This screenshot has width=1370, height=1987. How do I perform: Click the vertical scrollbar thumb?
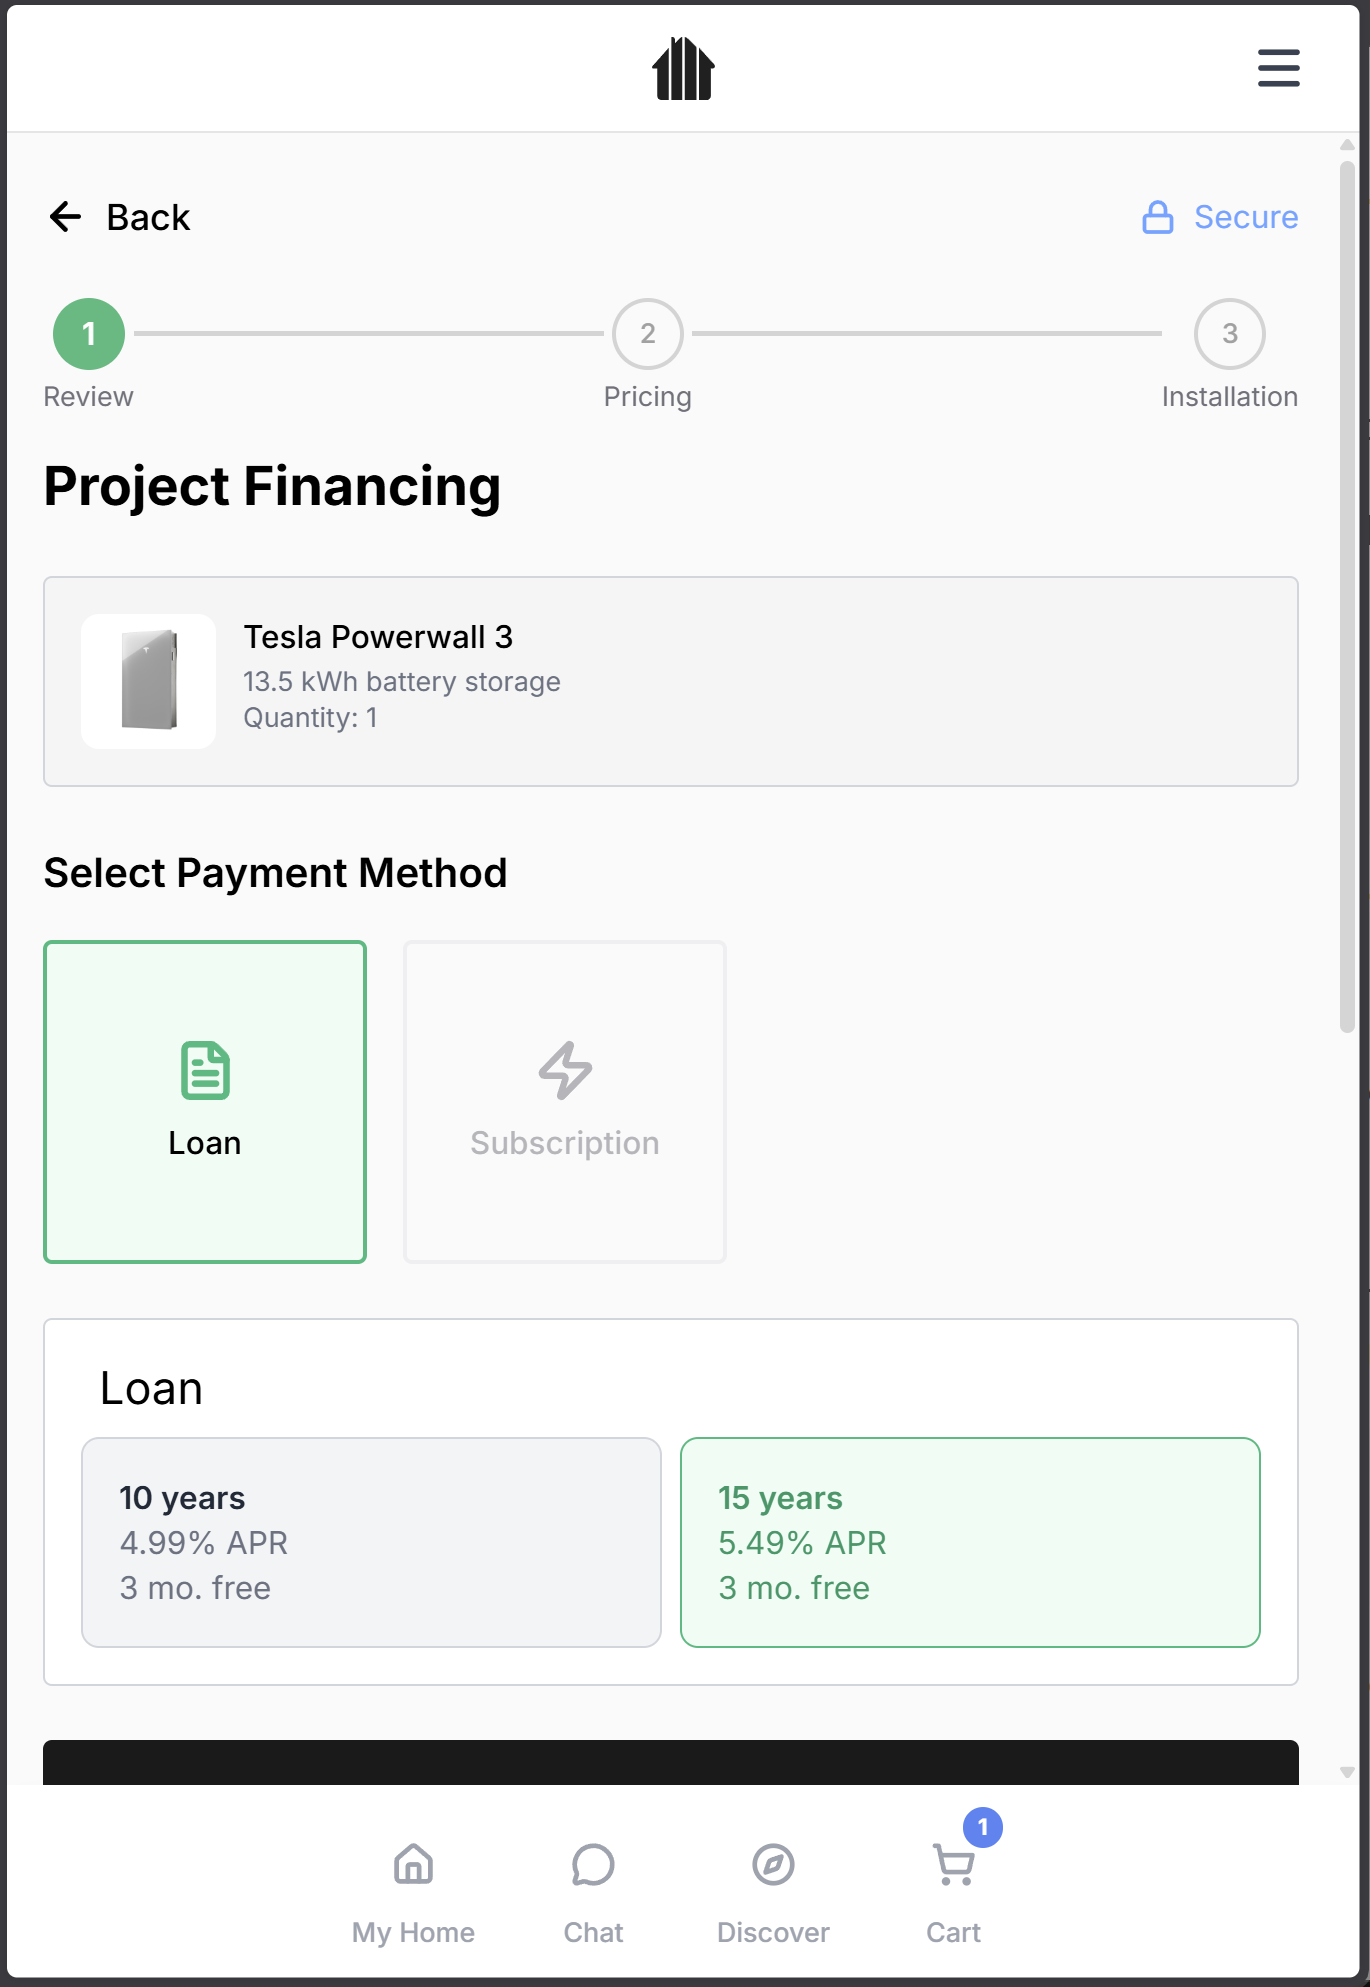1347,596
